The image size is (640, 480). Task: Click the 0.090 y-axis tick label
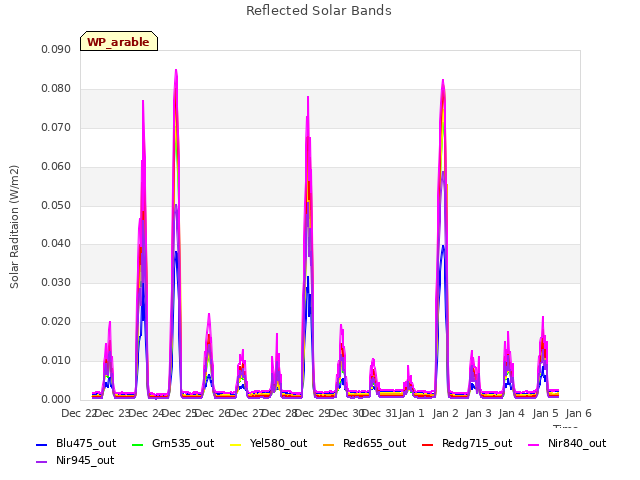(56, 49)
